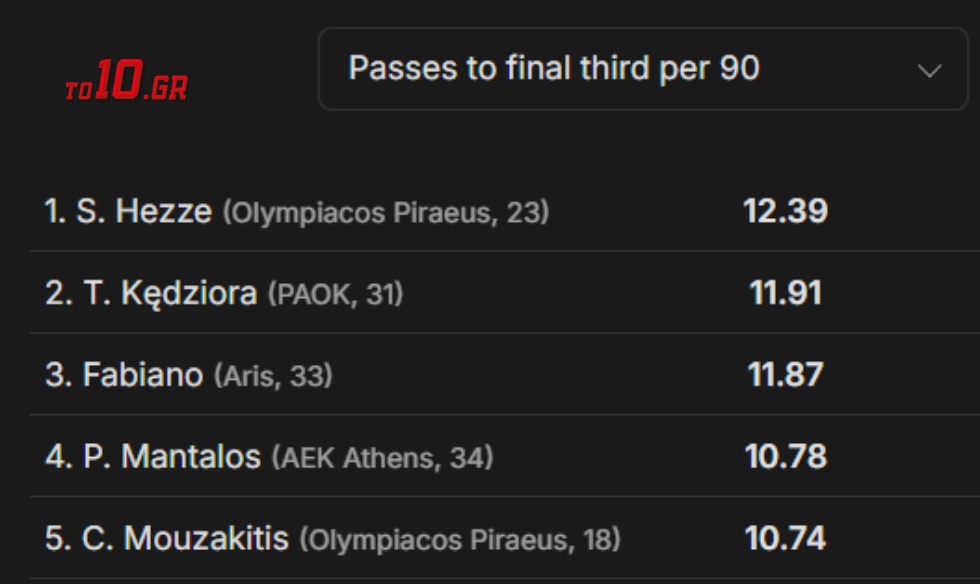Select the 11.91 value for Kędziora
980x584 pixels.
[x=785, y=294]
